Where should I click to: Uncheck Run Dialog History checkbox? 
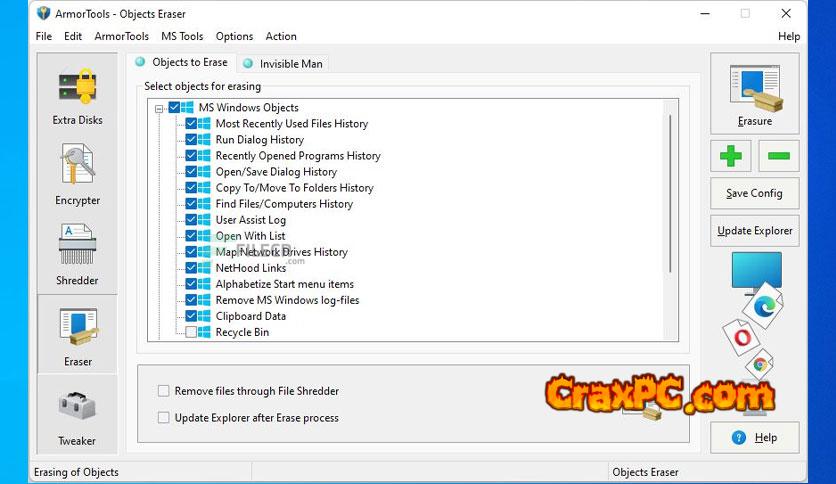191,140
